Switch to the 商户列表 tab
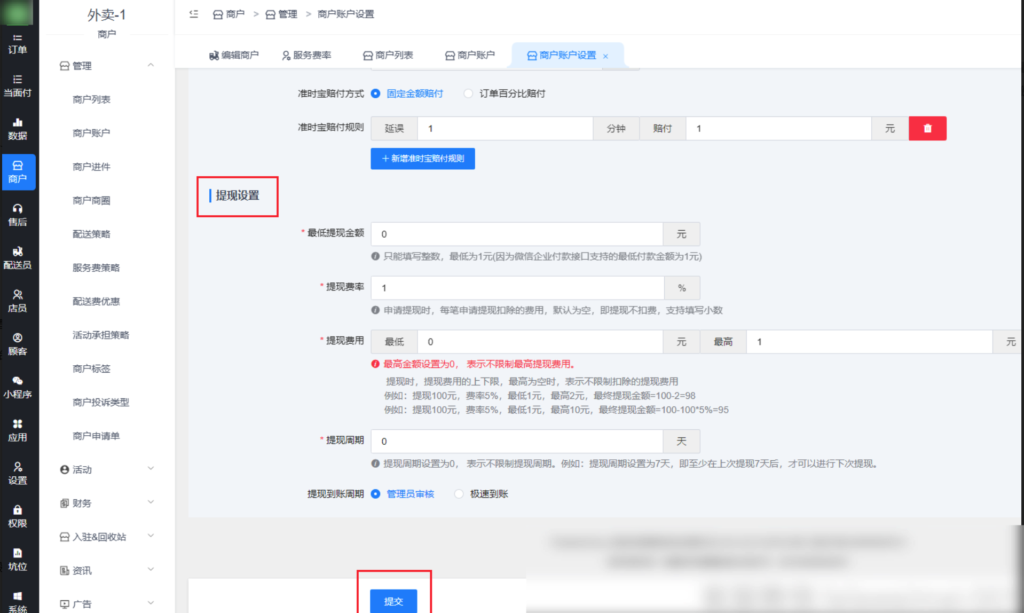Screen dimensions: 1024x613 (x=387, y=56)
